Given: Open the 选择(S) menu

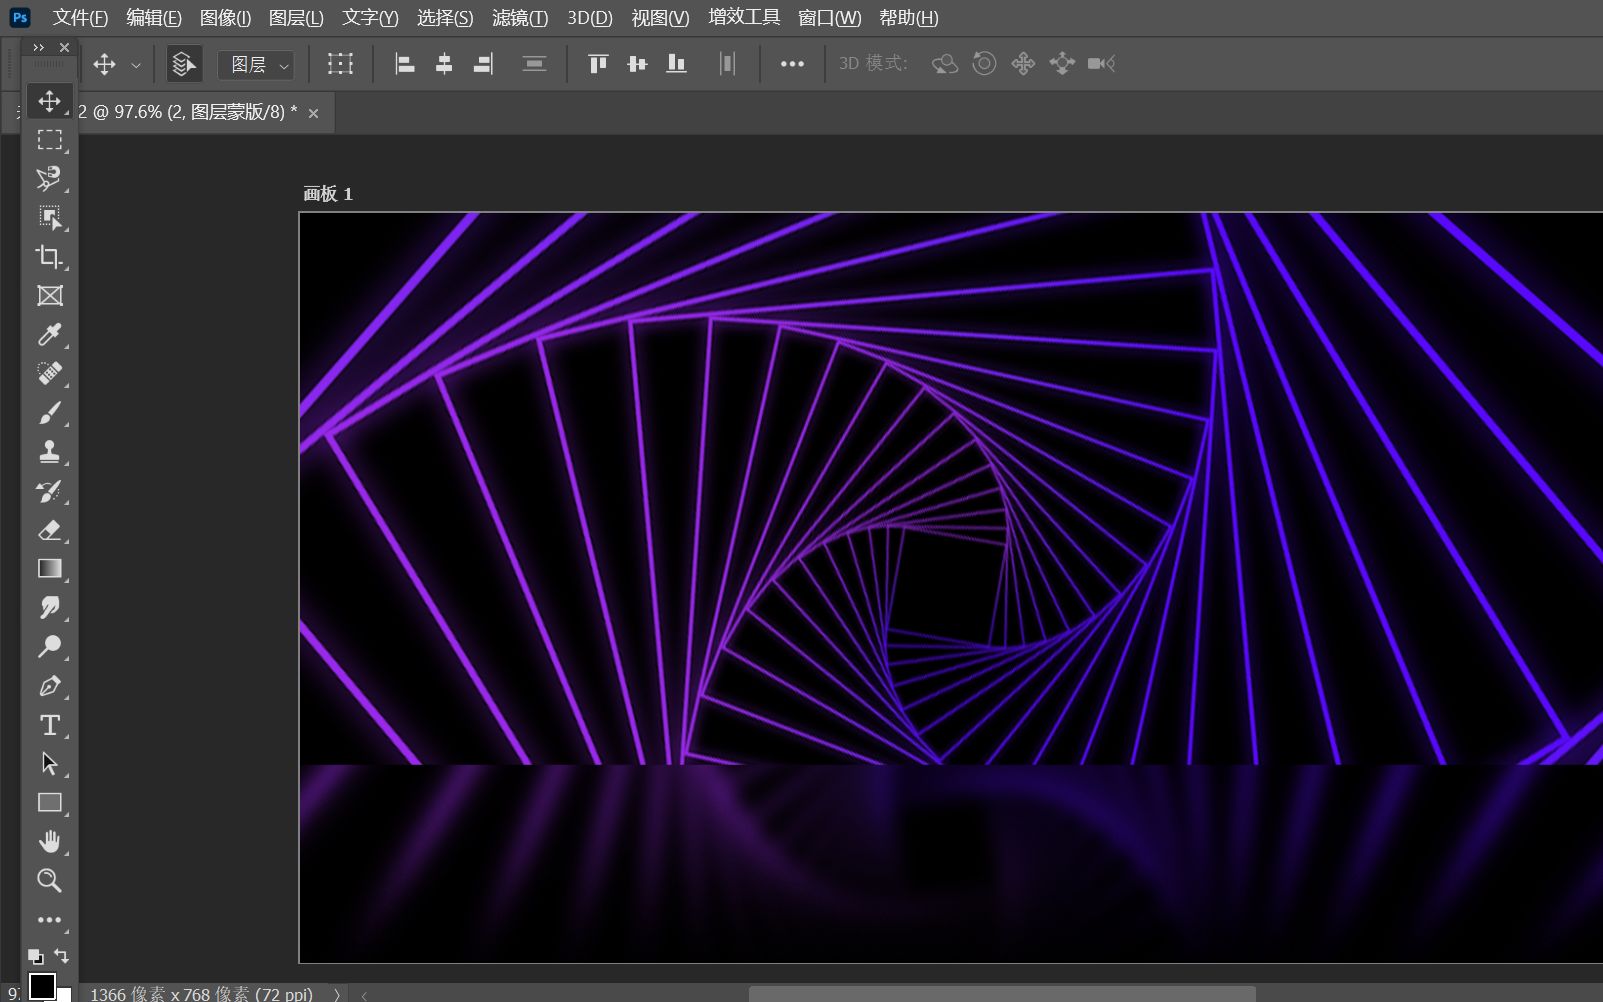Looking at the screenshot, I should pos(445,18).
